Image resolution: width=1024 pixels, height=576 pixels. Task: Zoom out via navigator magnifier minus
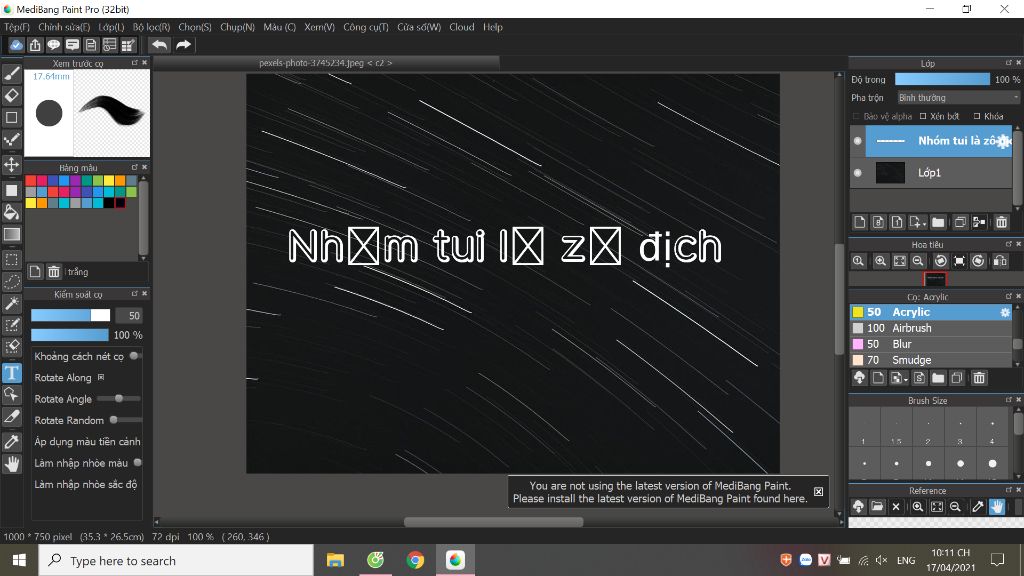pyautogui.click(x=918, y=261)
